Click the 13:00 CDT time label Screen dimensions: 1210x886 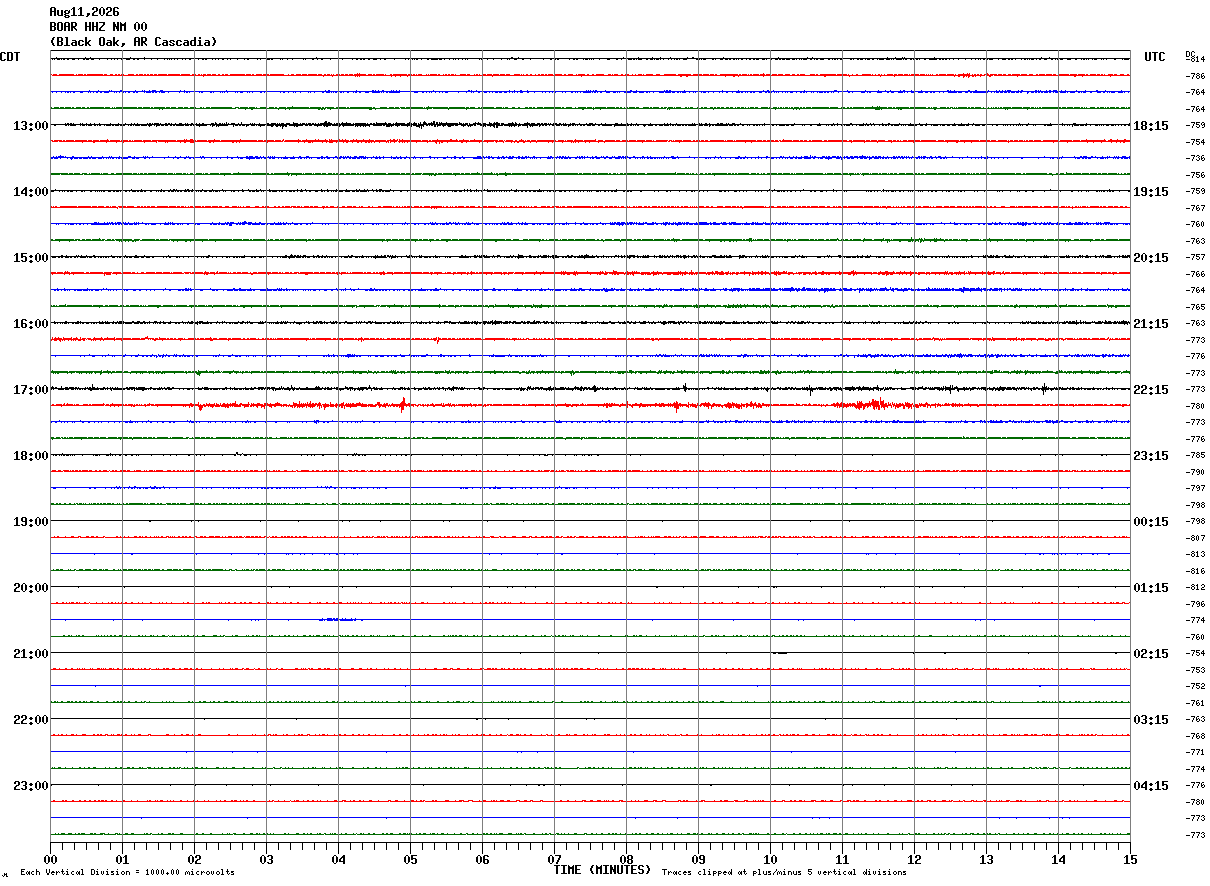tap(31, 126)
